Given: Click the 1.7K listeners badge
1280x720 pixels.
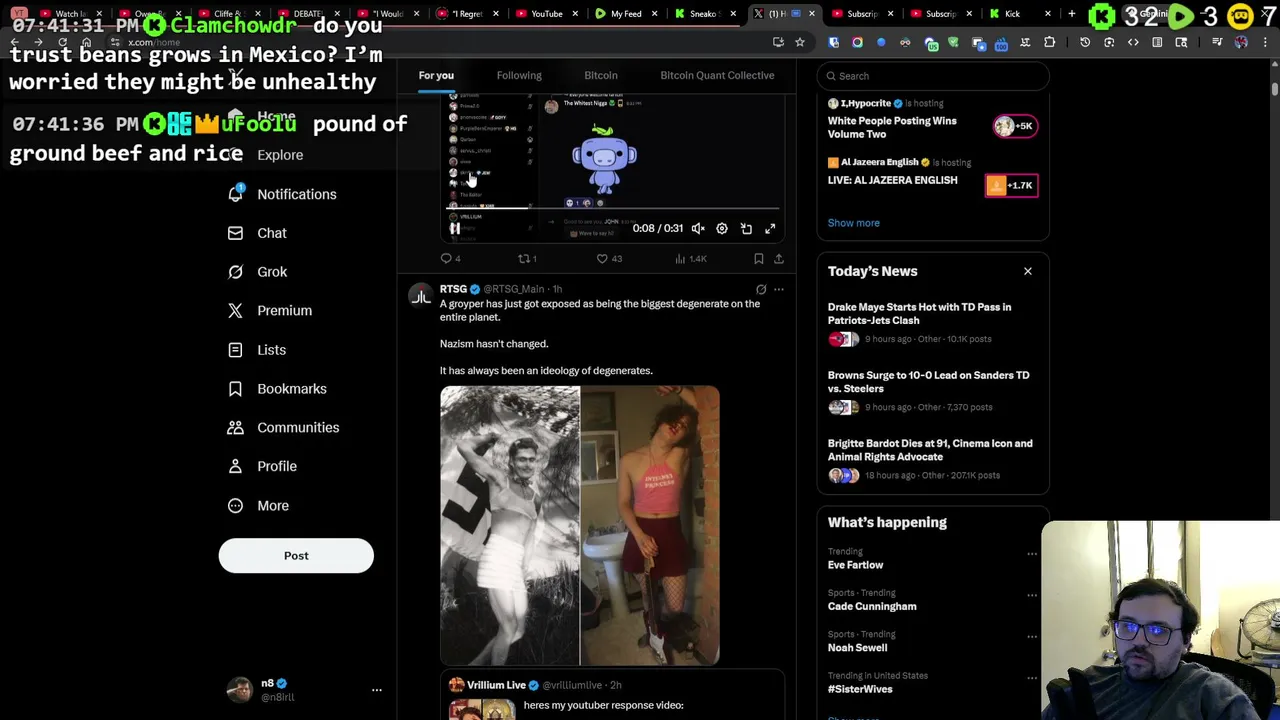Looking at the screenshot, I should point(1010,185).
